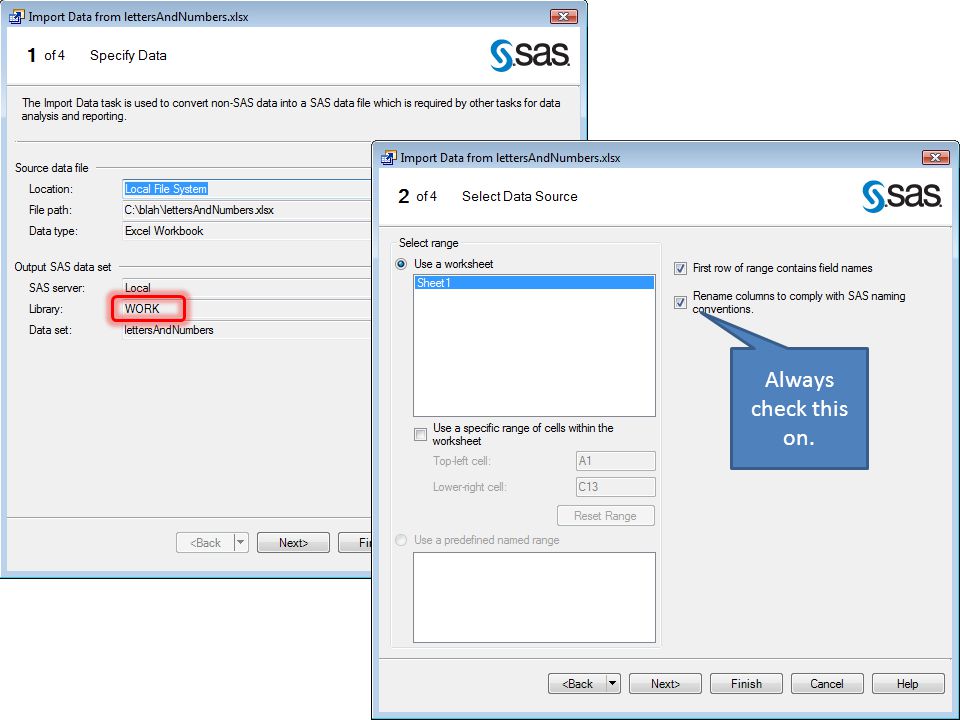Image resolution: width=960 pixels, height=720 pixels.
Task: Click Import Data icon in step 2 title bar
Action: (388, 158)
